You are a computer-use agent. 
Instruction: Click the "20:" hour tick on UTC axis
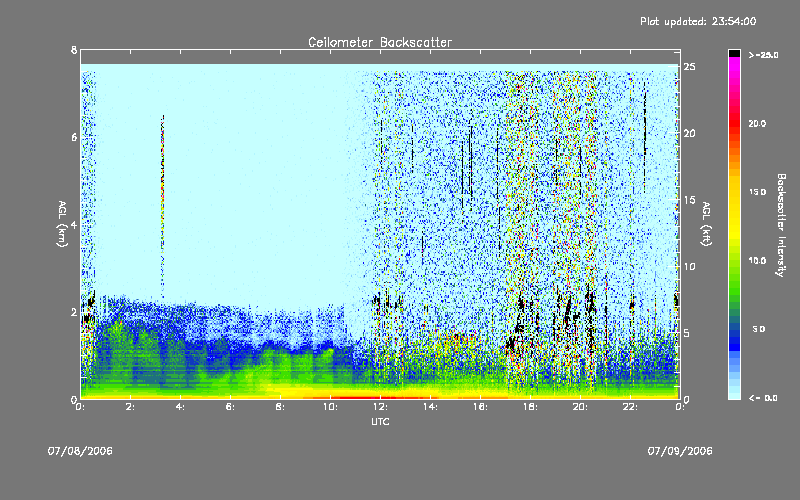tap(580, 407)
